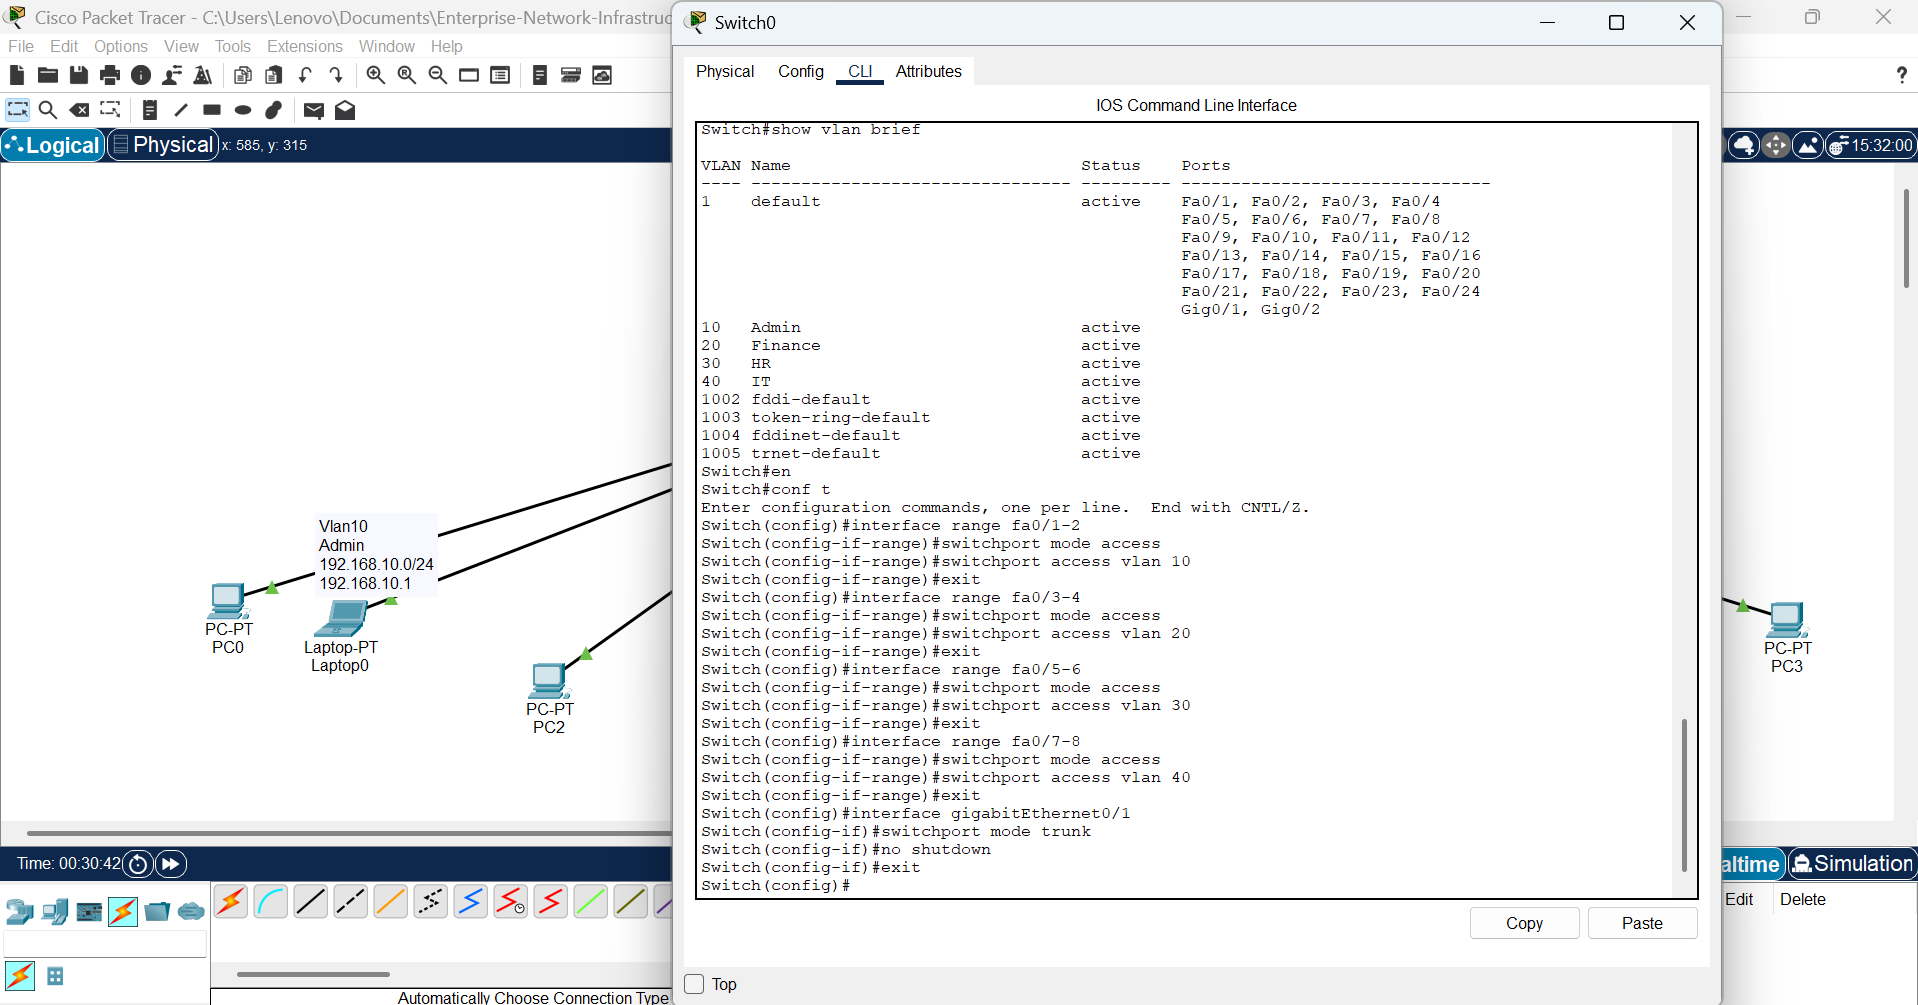Select the Draw Ellipse tool
Screen dimensions: 1918x1005
point(242,110)
